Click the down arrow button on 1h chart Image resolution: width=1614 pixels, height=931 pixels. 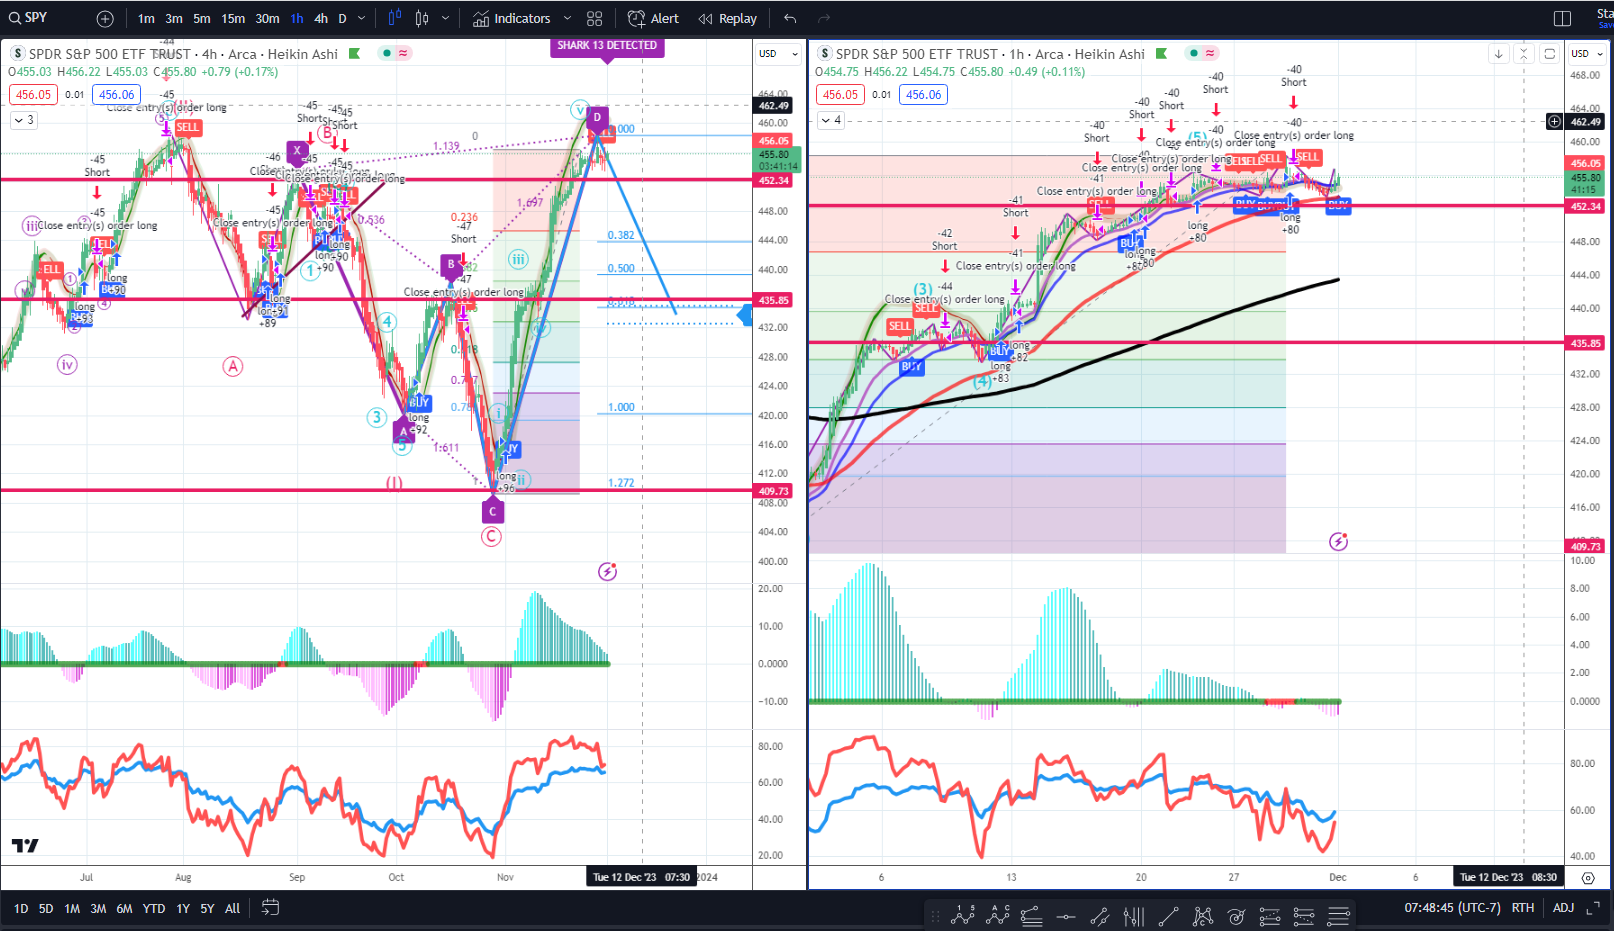1498,54
